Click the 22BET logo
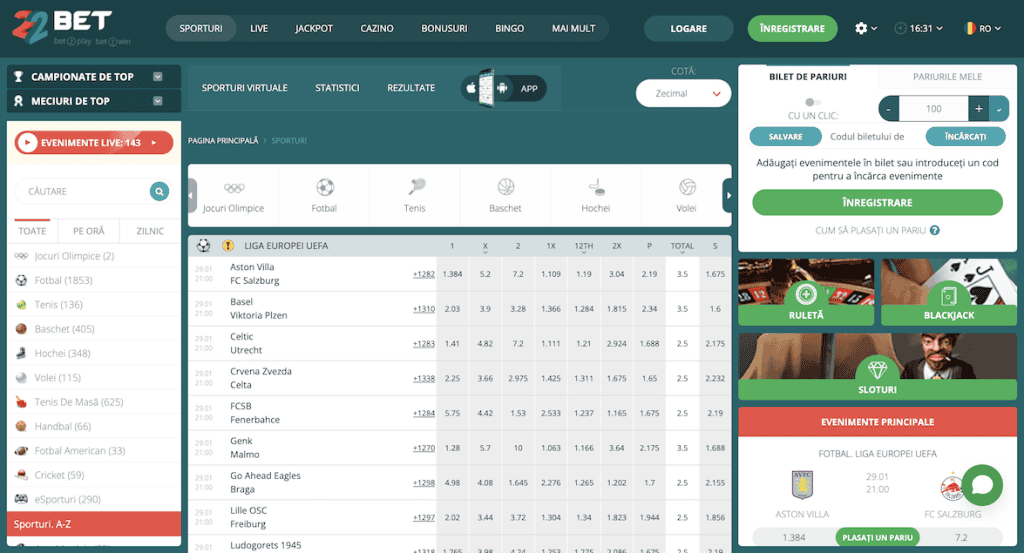 coord(71,27)
